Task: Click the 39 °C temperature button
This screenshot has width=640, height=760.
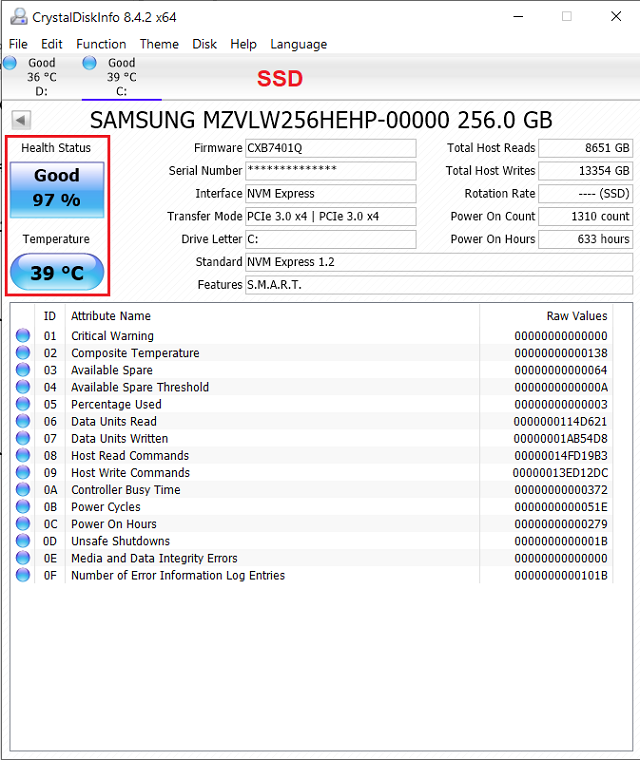Action: pyautogui.click(x=57, y=272)
